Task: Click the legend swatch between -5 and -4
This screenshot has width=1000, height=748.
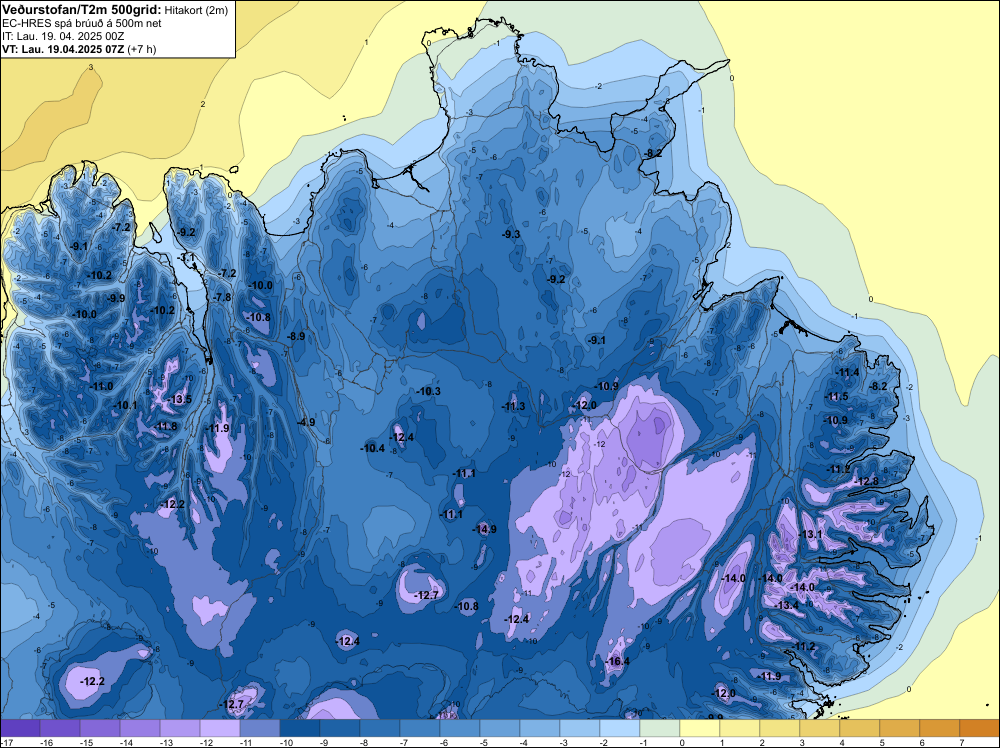Action: (500, 728)
